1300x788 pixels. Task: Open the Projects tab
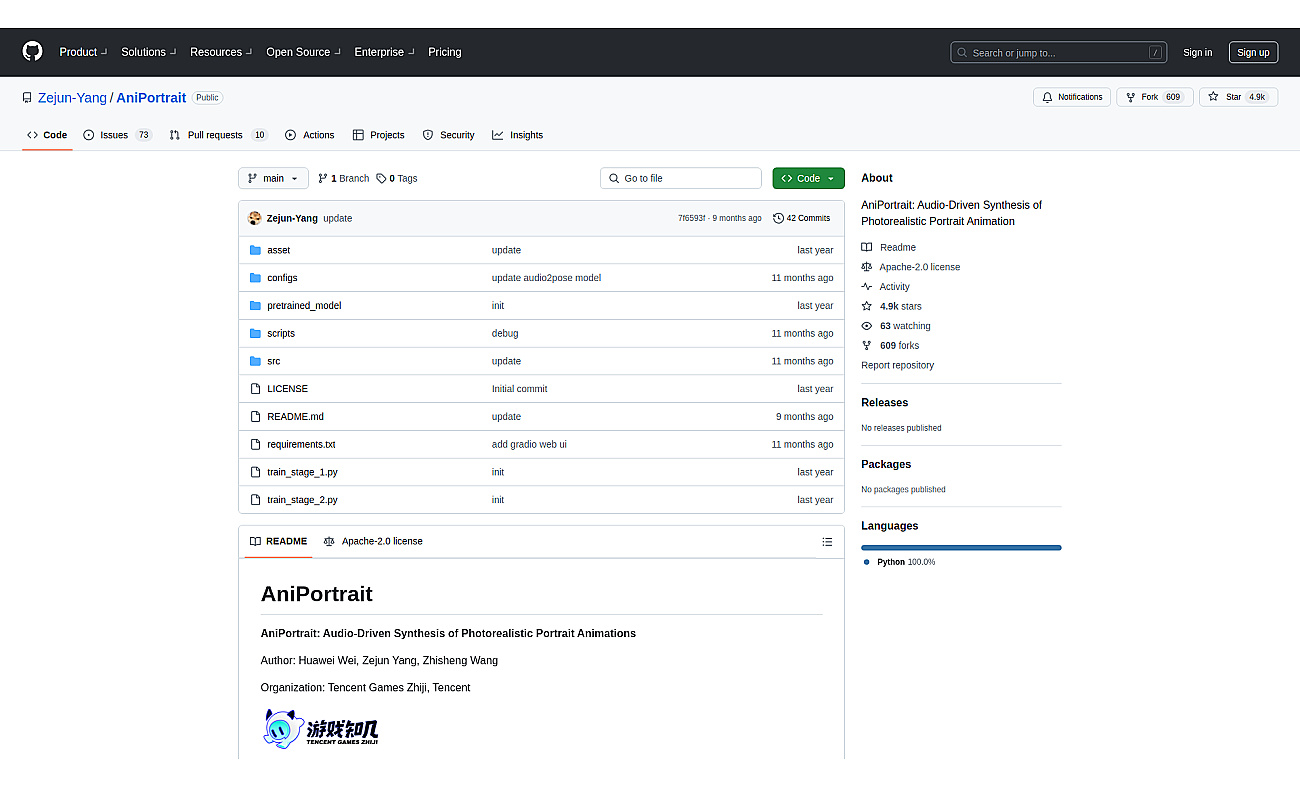378,135
